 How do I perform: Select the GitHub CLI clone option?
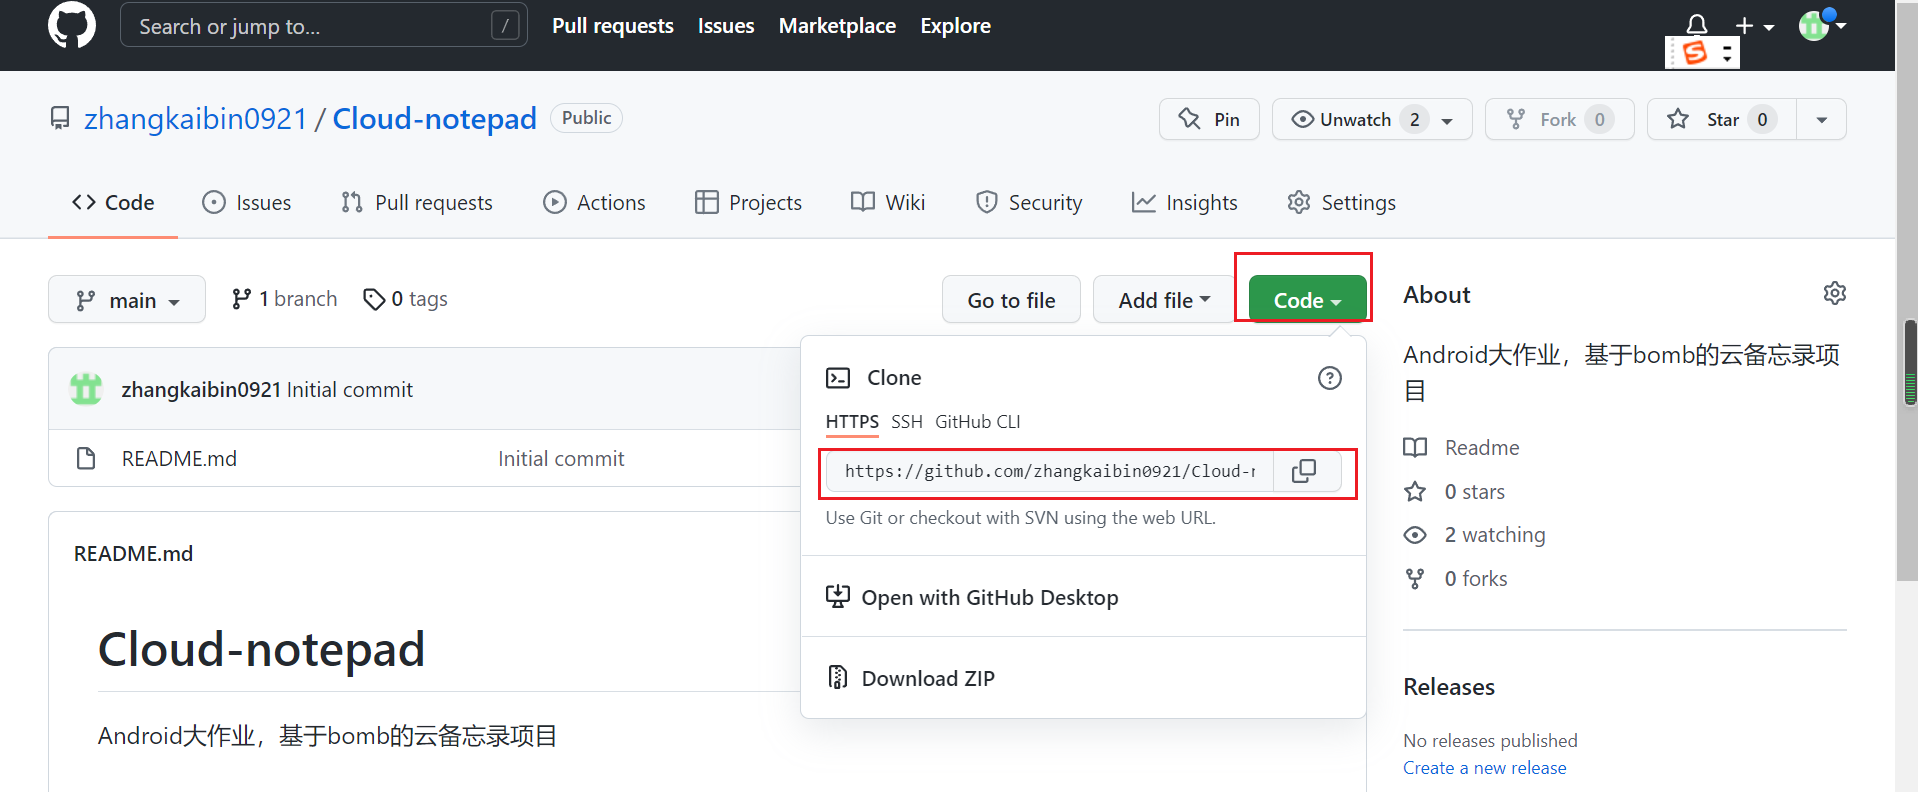coord(977,422)
